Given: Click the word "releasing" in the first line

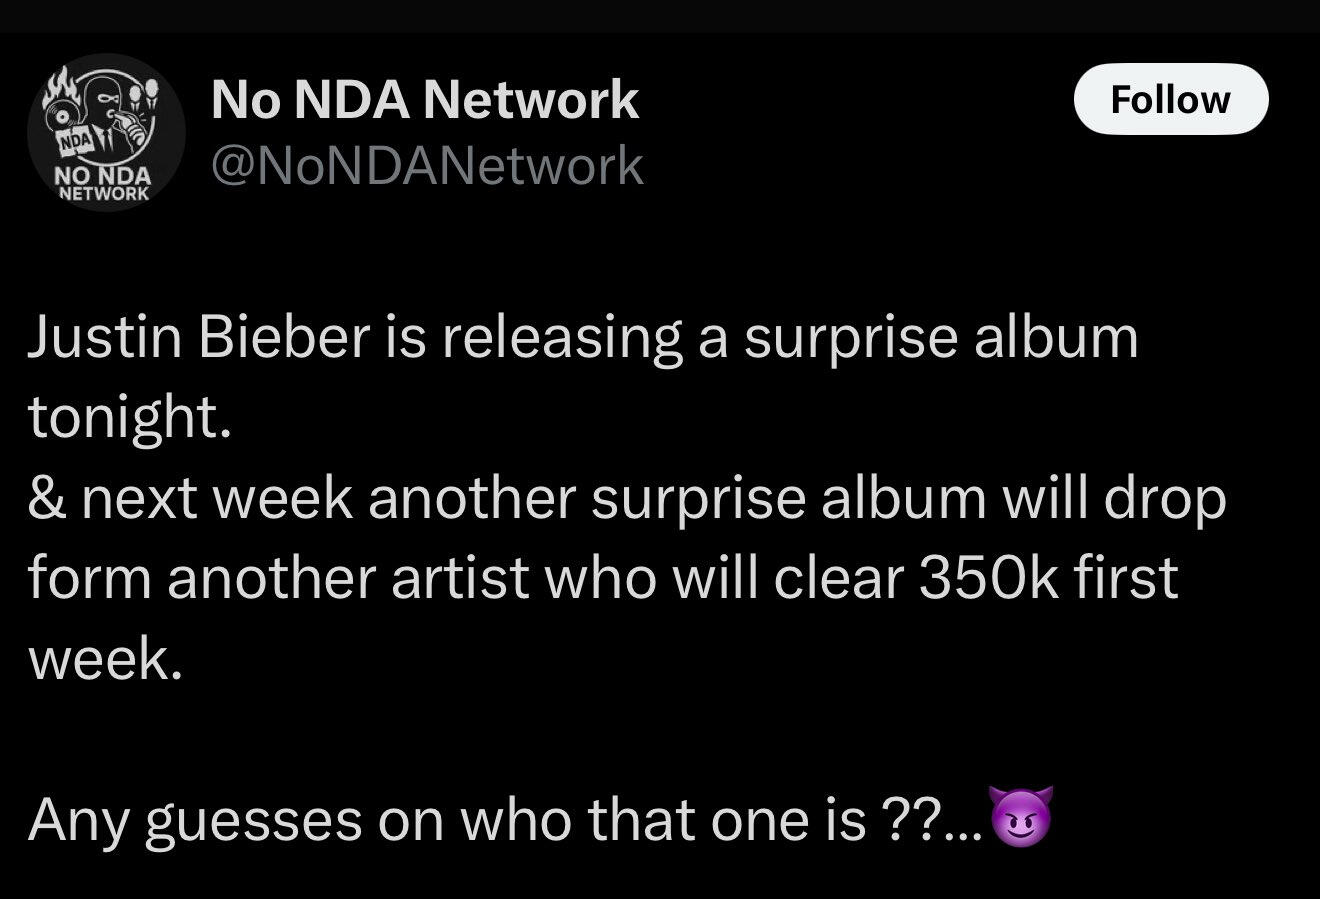Looking at the screenshot, I should coord(562,337).
